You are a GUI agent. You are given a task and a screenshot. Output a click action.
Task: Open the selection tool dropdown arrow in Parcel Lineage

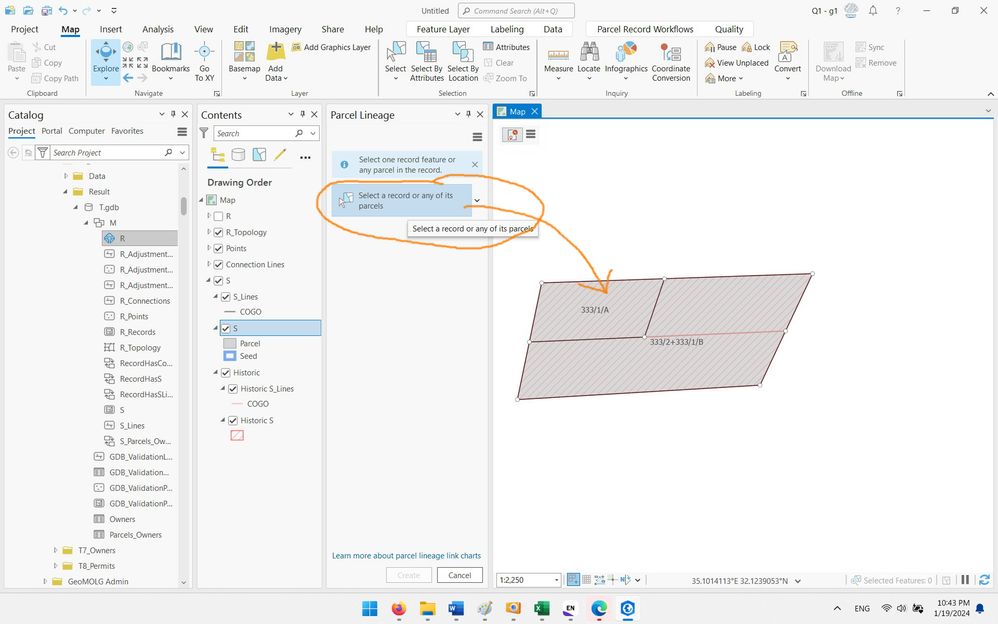(x=477, y=201)
